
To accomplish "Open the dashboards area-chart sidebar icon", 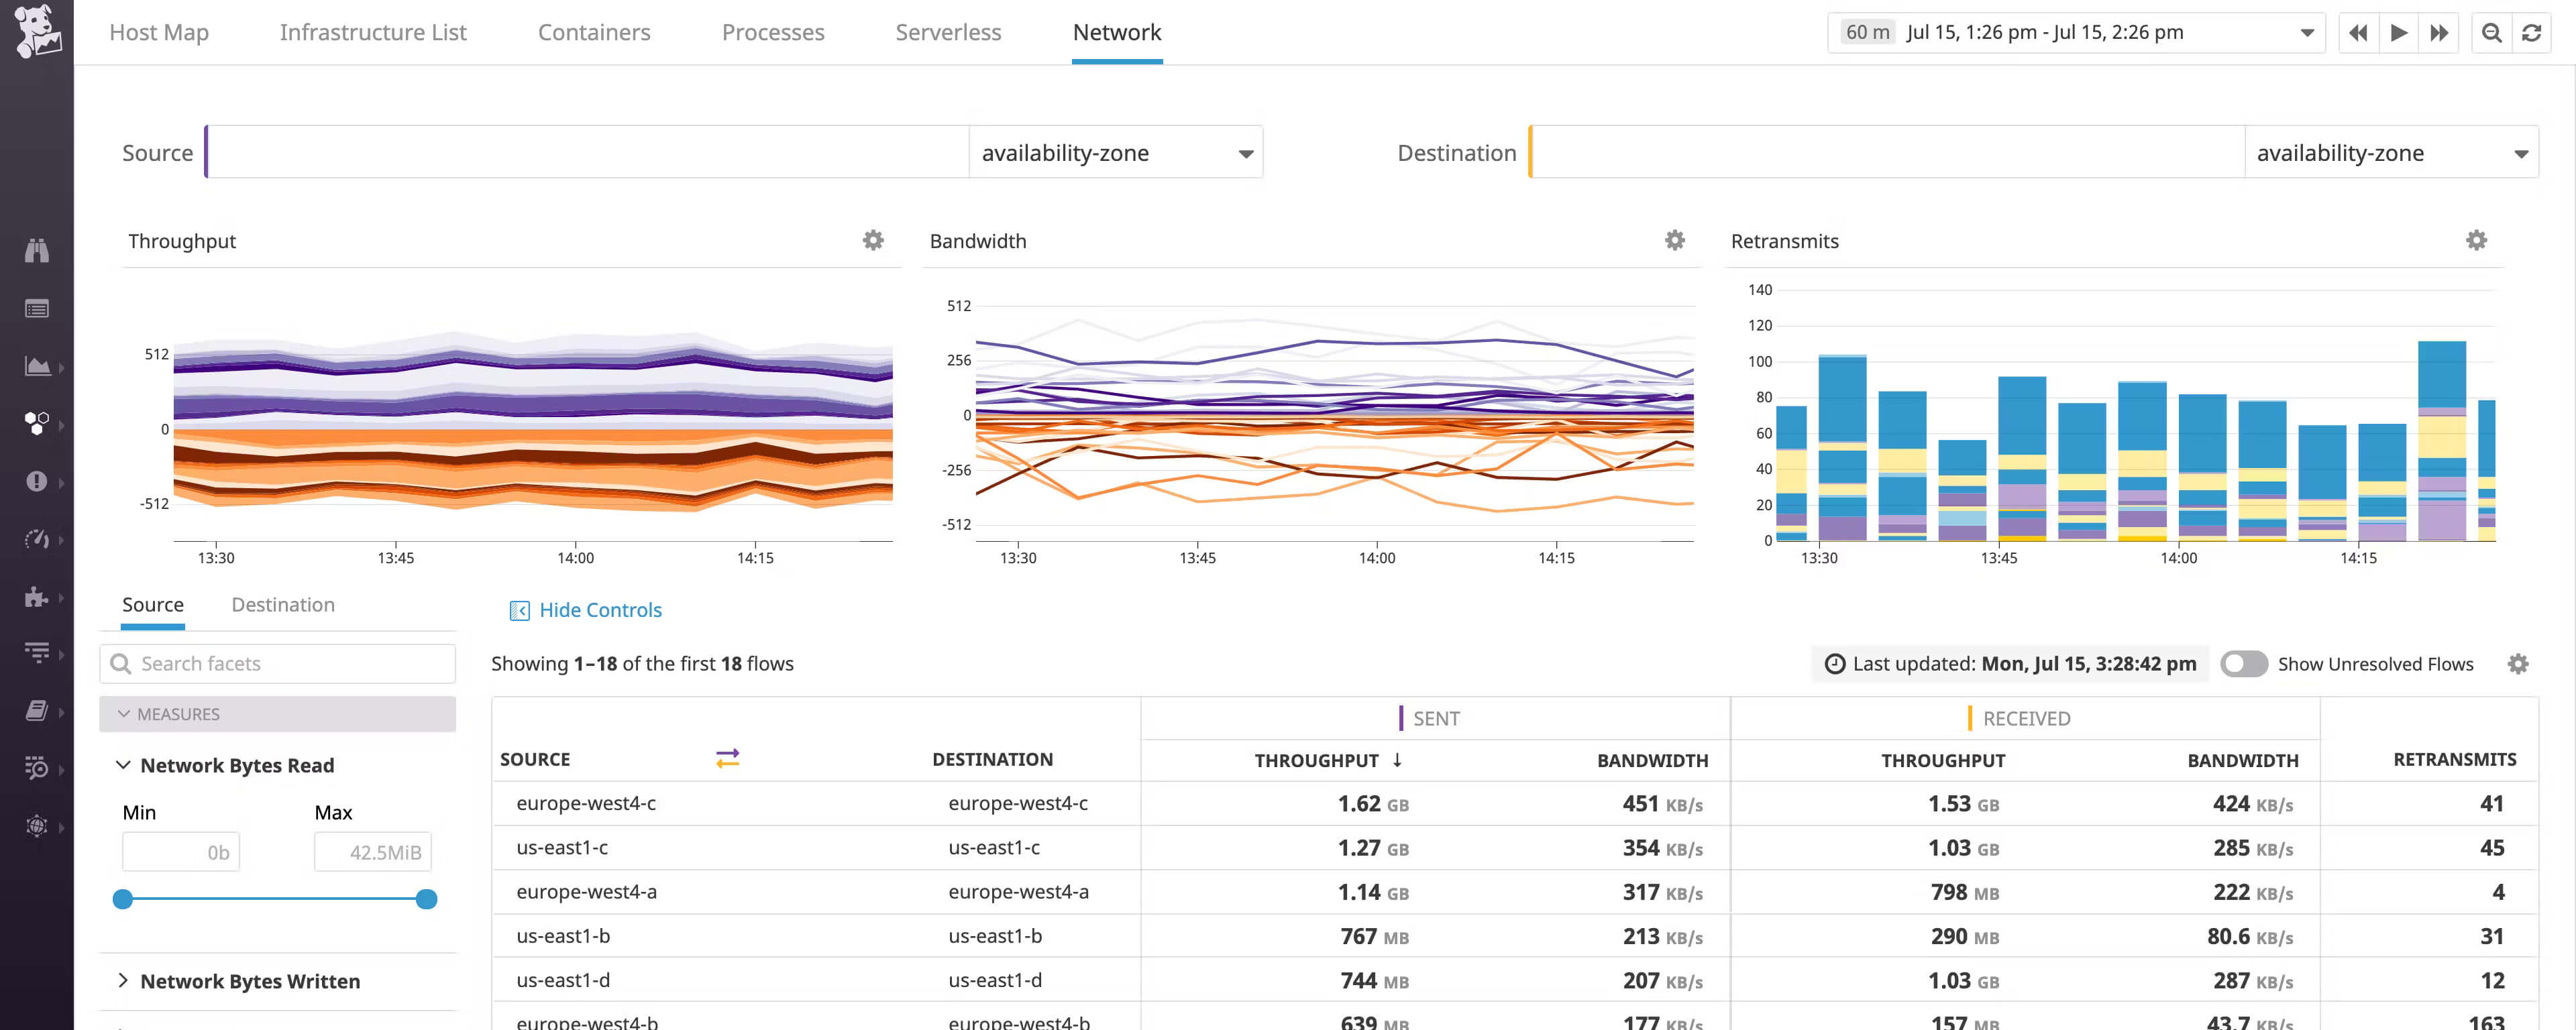I will [x=37, y=366].
